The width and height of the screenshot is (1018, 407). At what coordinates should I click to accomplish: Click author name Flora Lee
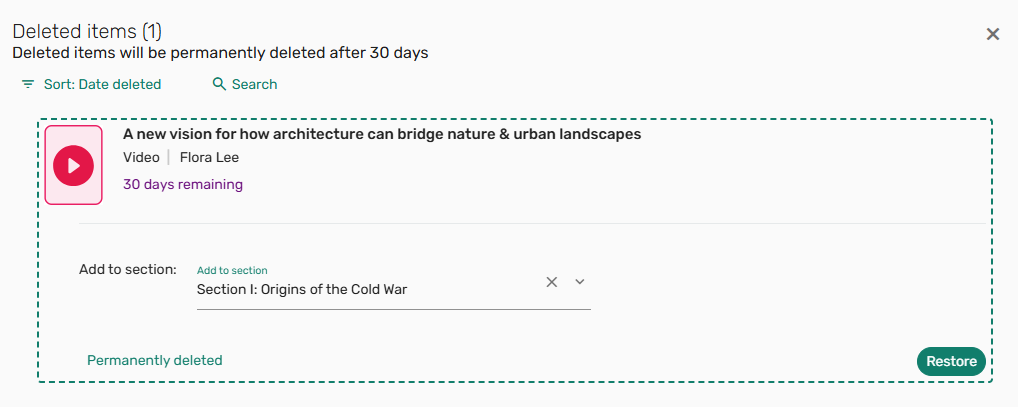click(209, 157)
